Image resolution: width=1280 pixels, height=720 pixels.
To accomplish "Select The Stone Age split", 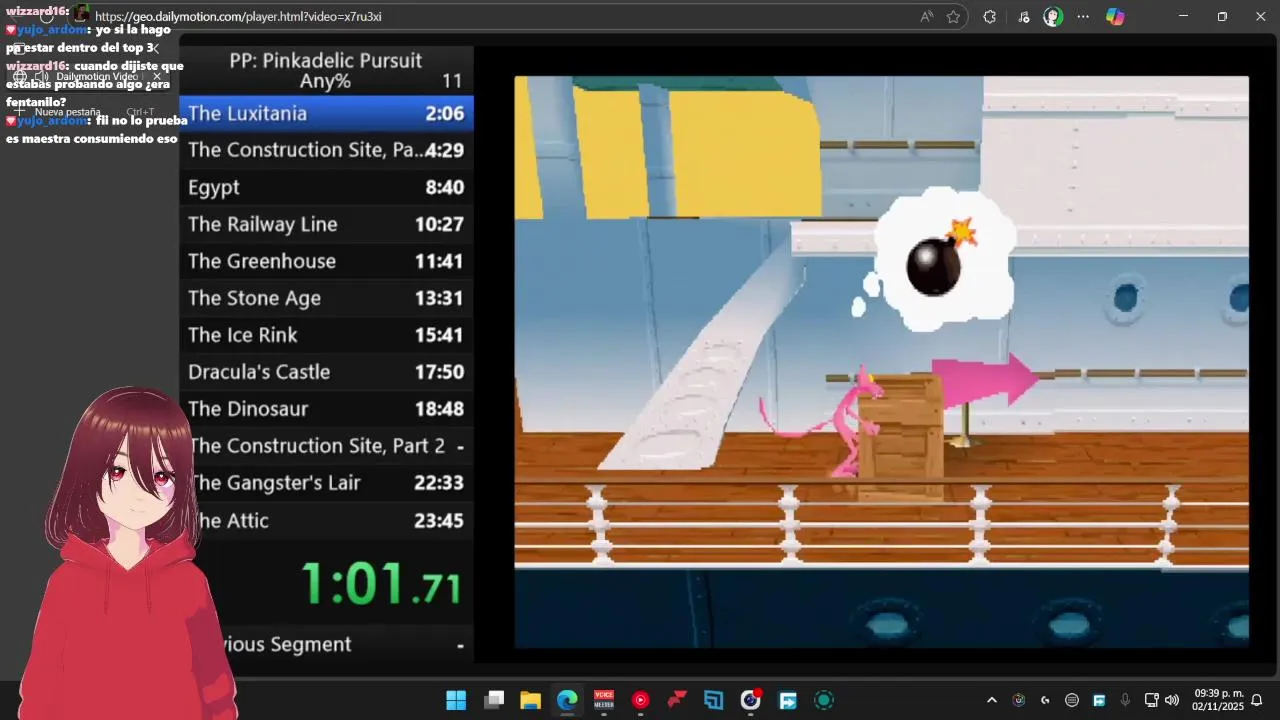I will [326, 298].
